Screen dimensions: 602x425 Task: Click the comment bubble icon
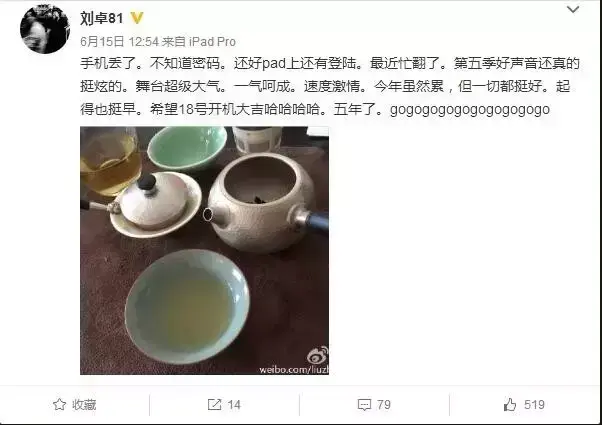[x=364, y=405]
